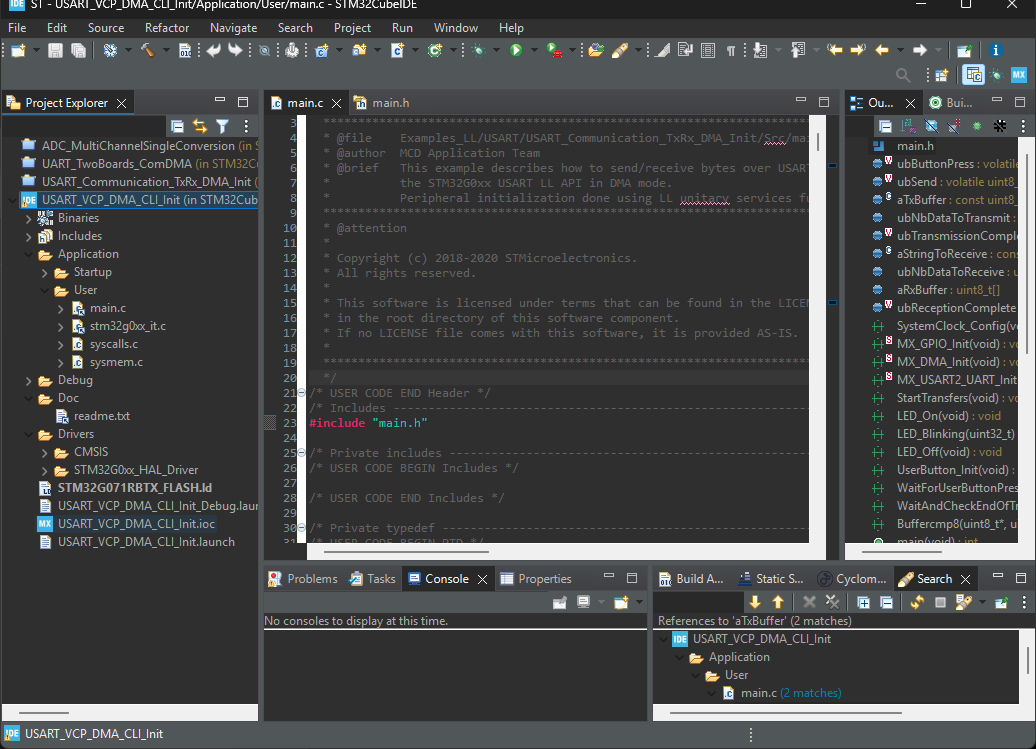Viewport: 1036px width, 749px height.
Task: Collapse all items in Project Explorer
Action: [177, 126]
